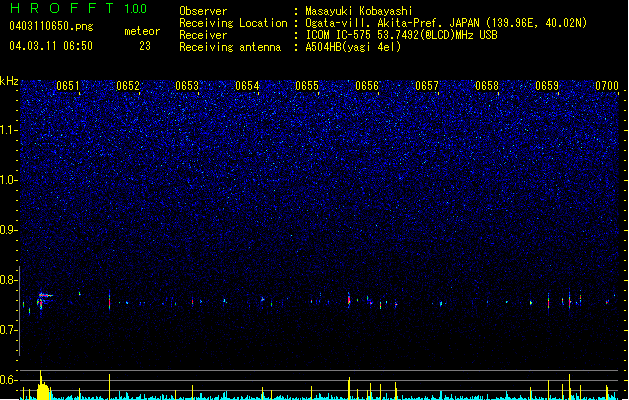
Task: Click the 0655 time marker
Action: coord(307,86)
